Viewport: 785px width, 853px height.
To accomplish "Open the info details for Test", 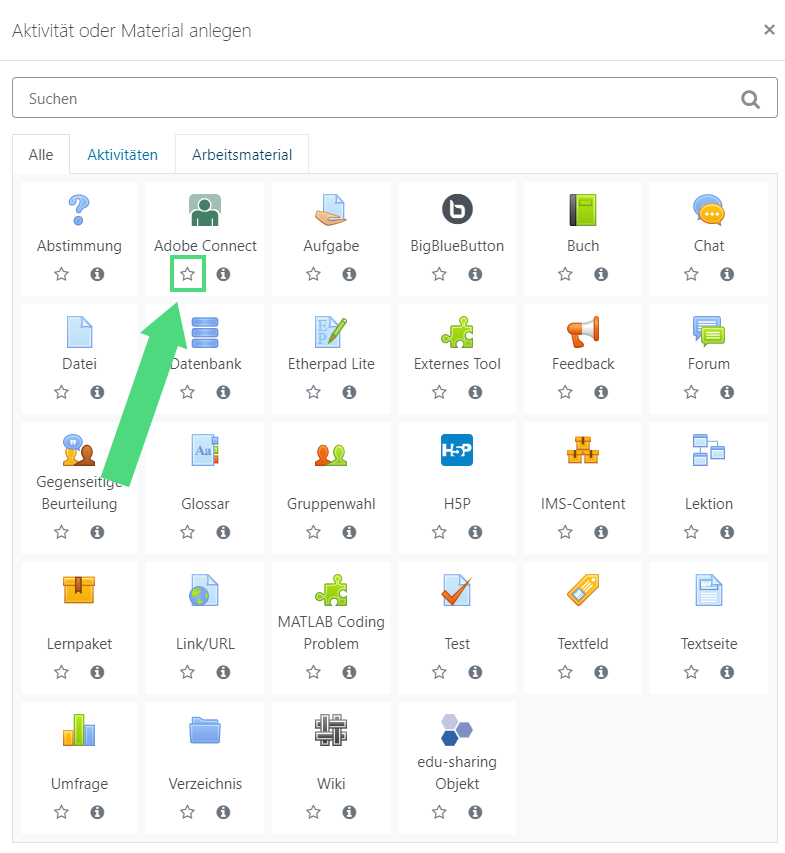I will (x=475, y=672).
